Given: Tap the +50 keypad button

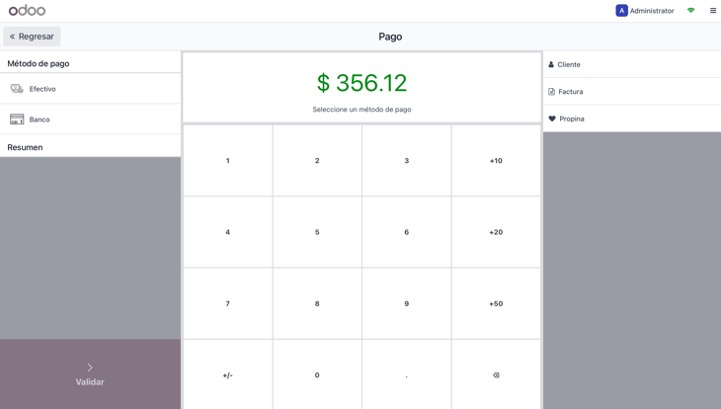Looking at the screenshot, I should click(496, 304).
